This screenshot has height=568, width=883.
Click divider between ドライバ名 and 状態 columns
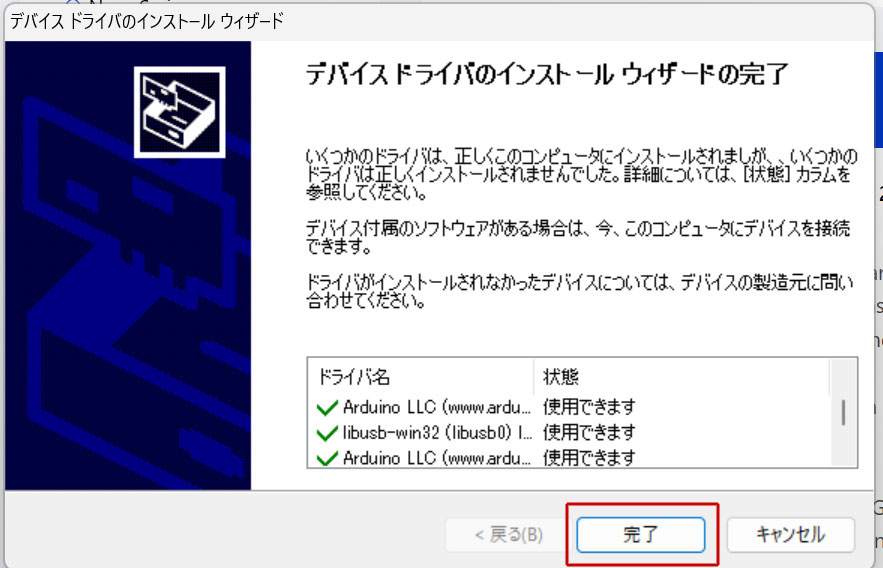(534, 377)
